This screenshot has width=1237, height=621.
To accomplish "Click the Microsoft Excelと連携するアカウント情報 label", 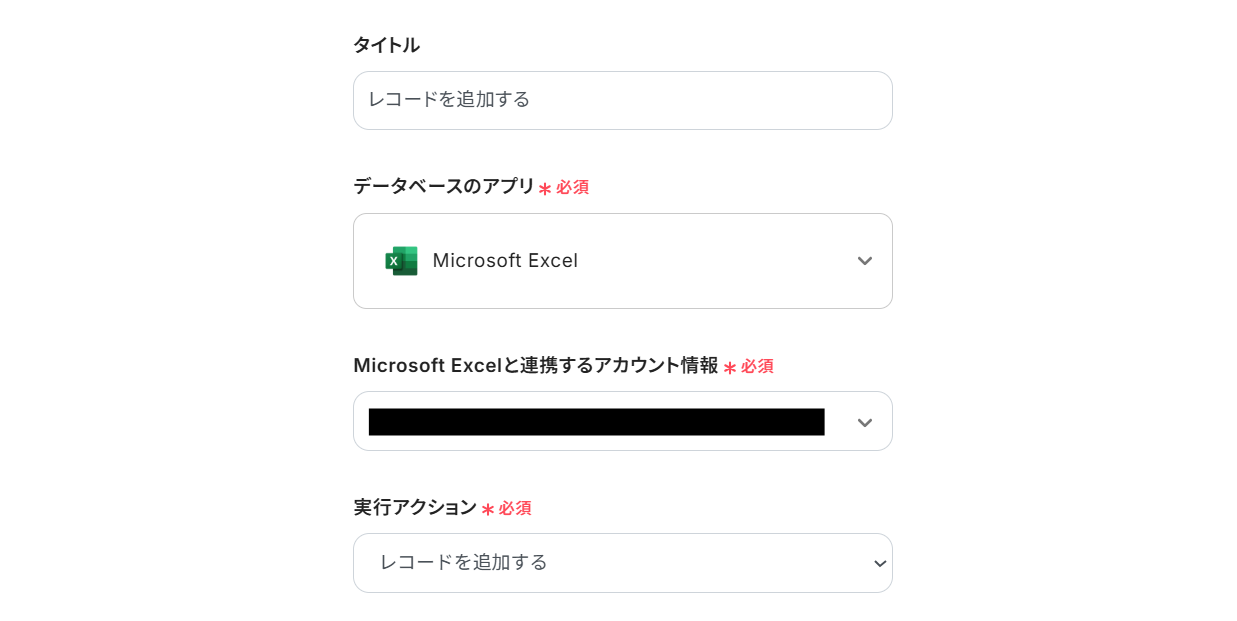I will [x=535, y=366].
